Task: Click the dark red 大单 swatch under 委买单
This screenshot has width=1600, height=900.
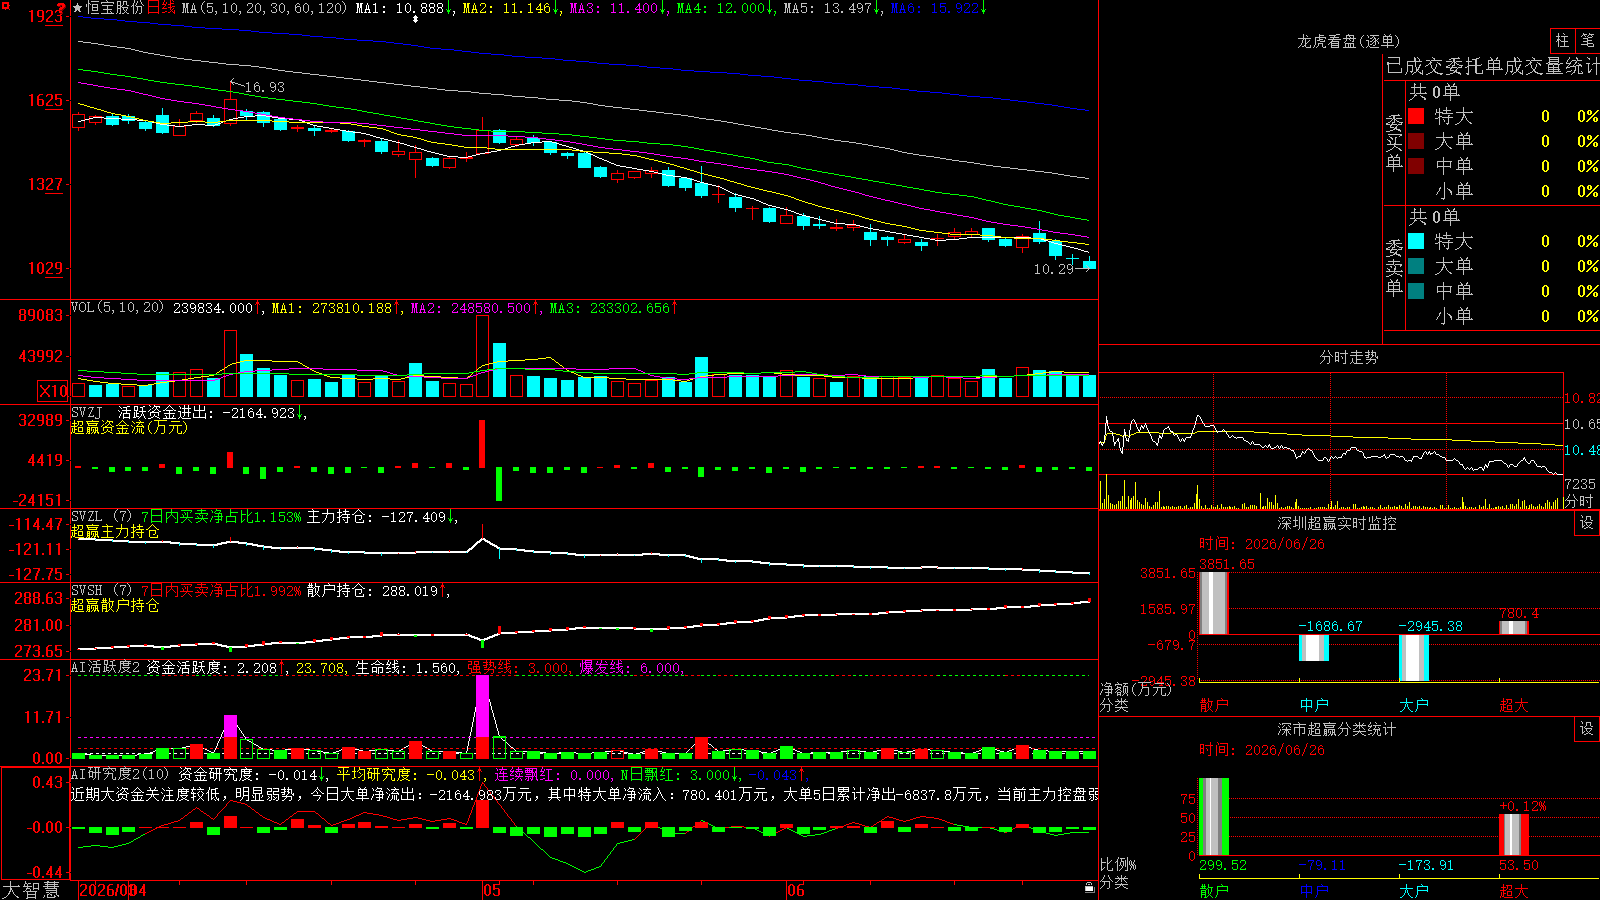Action: [x=1416, y=141]
